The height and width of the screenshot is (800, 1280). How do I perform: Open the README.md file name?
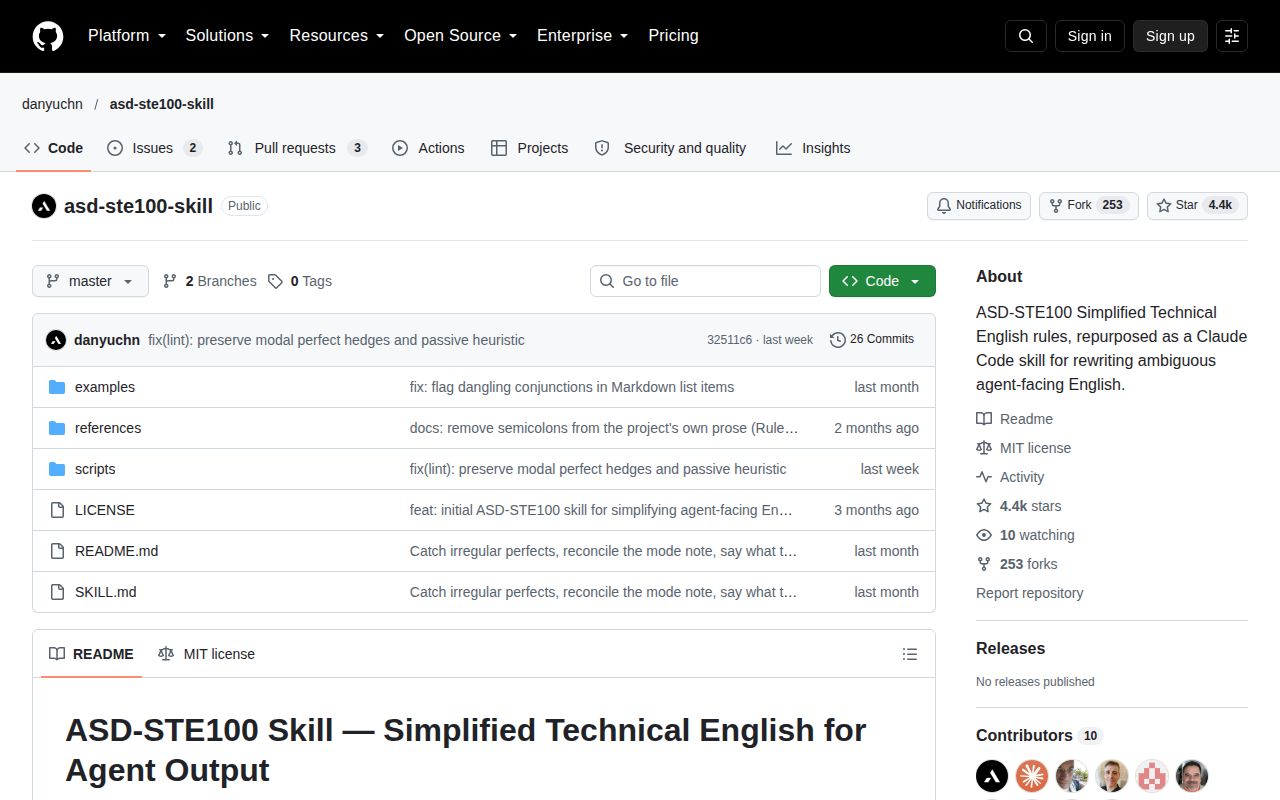(x=116, y=551)
